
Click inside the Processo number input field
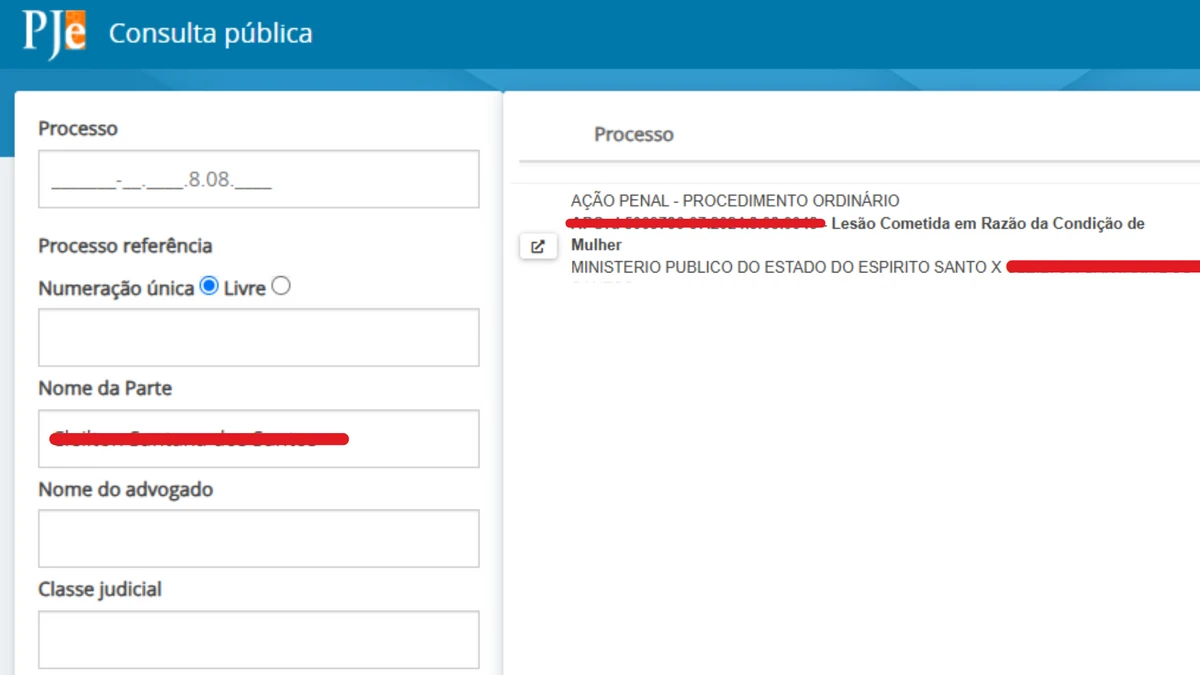[x=258, y=178]
